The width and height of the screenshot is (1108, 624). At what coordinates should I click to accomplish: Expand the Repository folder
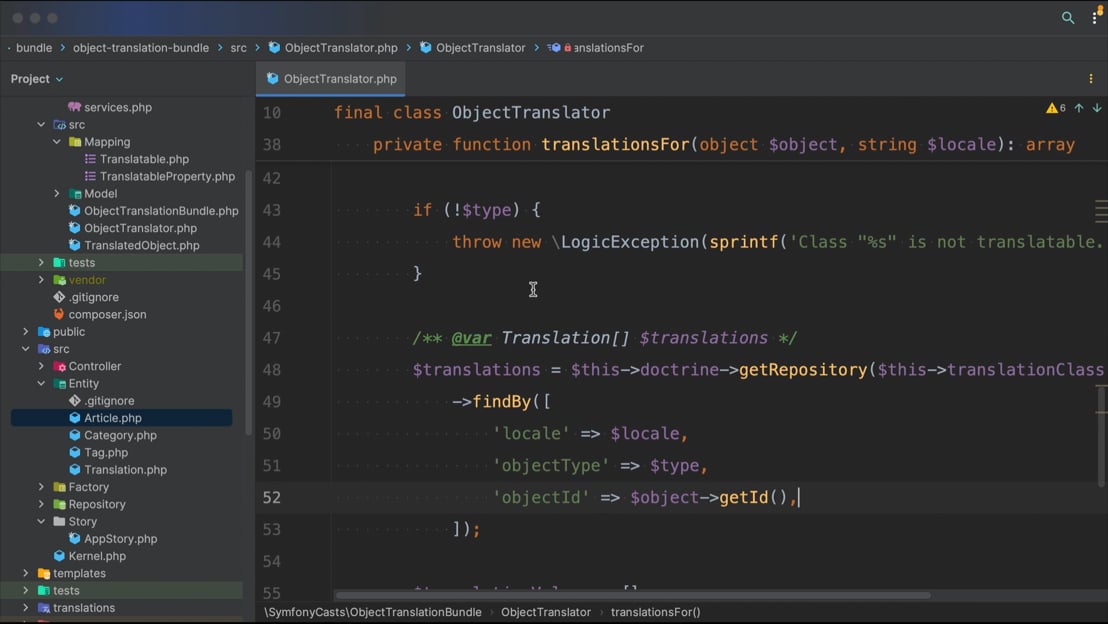[x=41, y=505]
